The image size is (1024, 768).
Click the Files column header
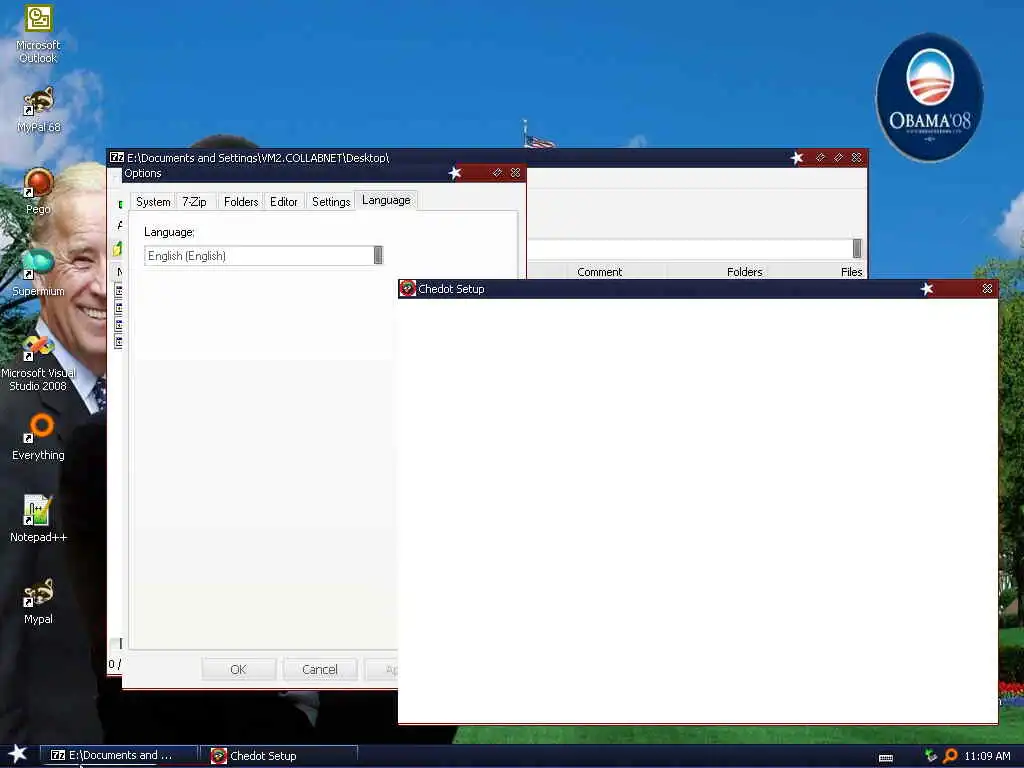pyautogui.click(x=851, y=272)
